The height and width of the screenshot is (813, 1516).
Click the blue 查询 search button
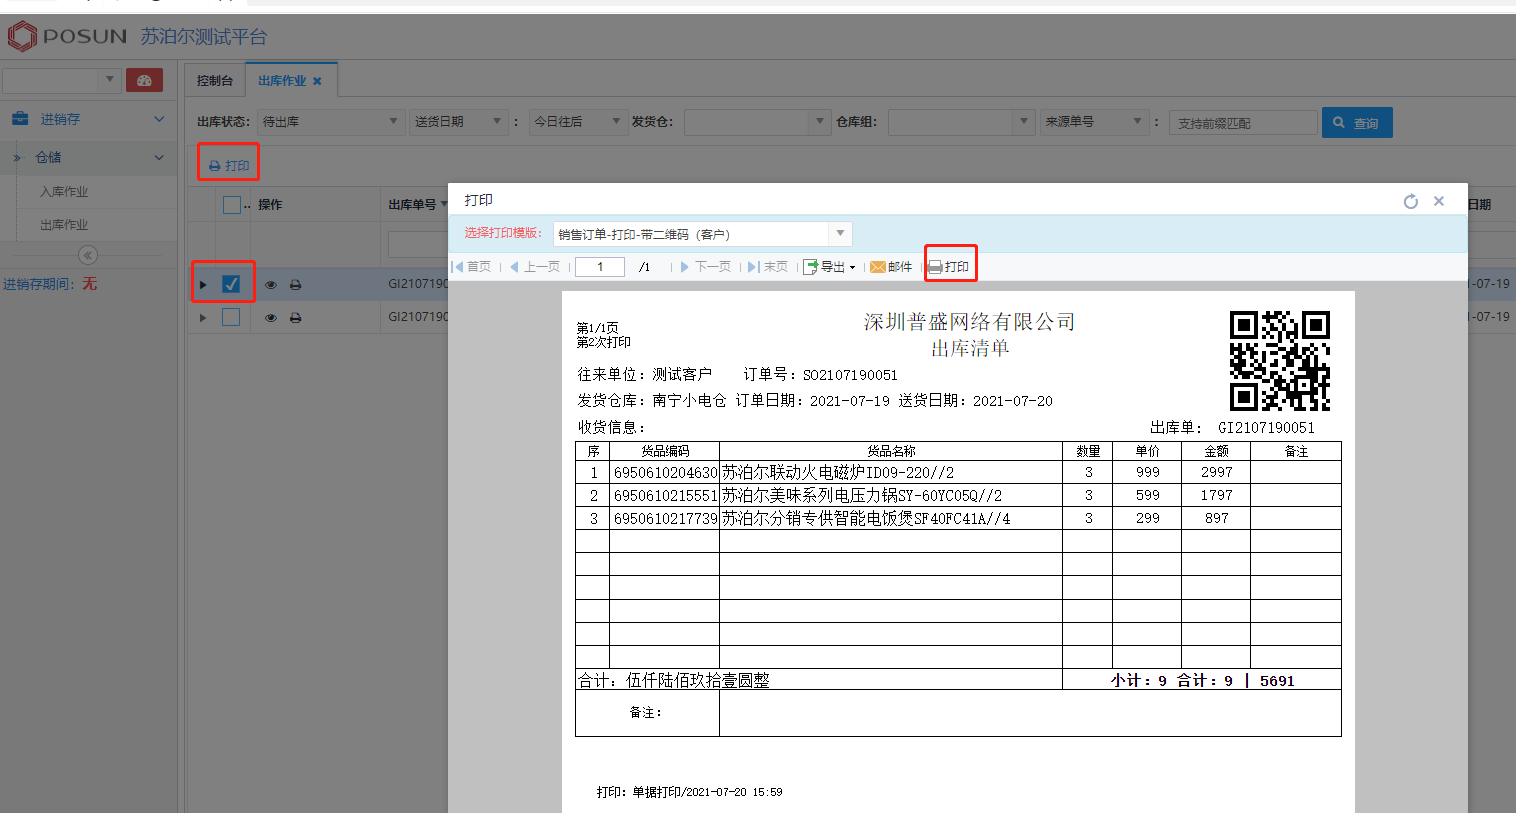click(x=1356, y=123)
